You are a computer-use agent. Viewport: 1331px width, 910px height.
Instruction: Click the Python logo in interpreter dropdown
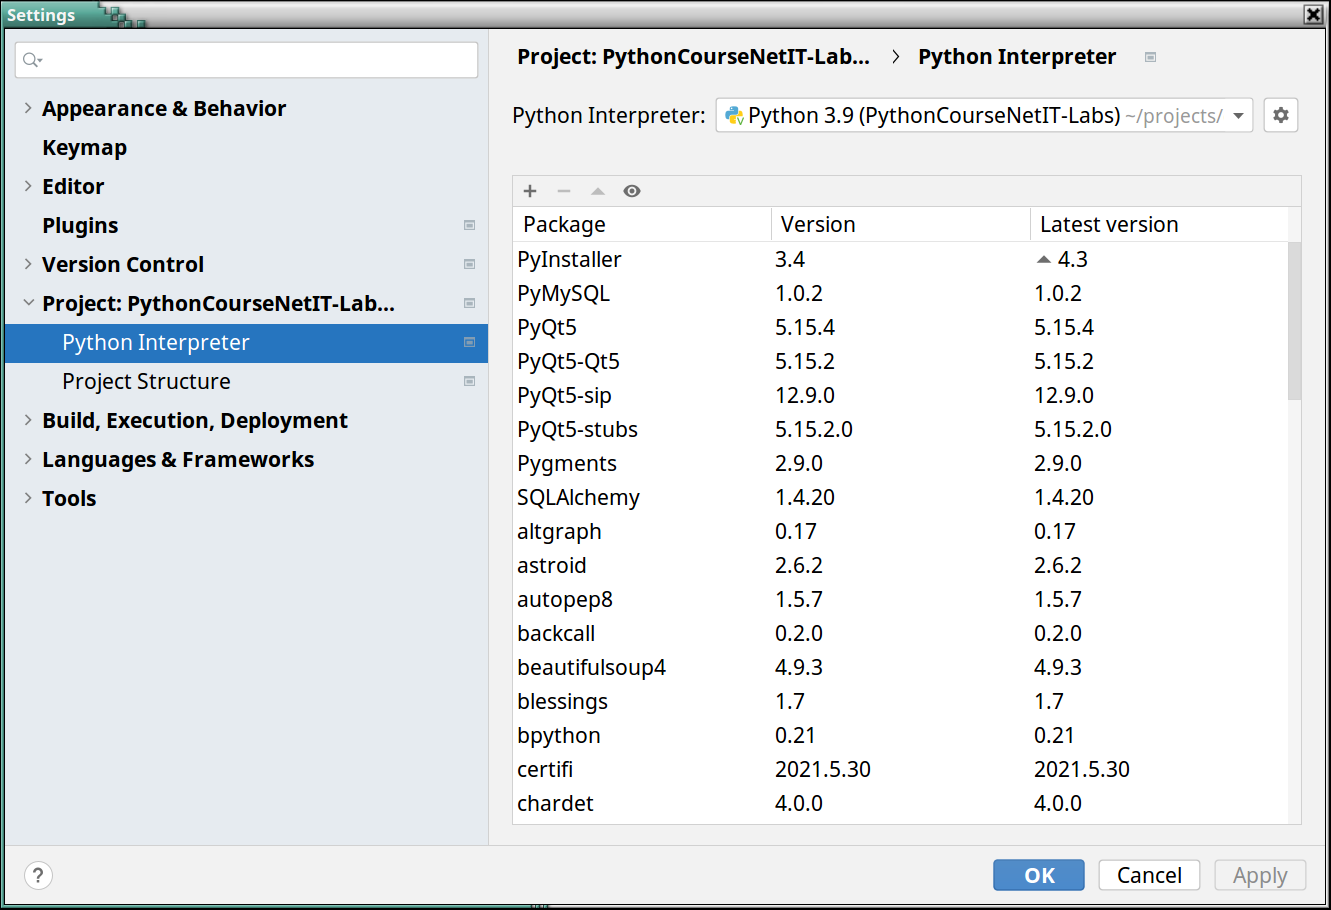coord(734,115)
